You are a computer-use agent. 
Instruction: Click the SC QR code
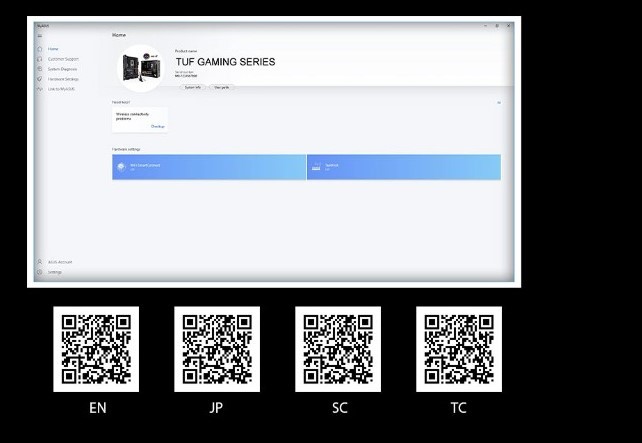pos(338,349)
